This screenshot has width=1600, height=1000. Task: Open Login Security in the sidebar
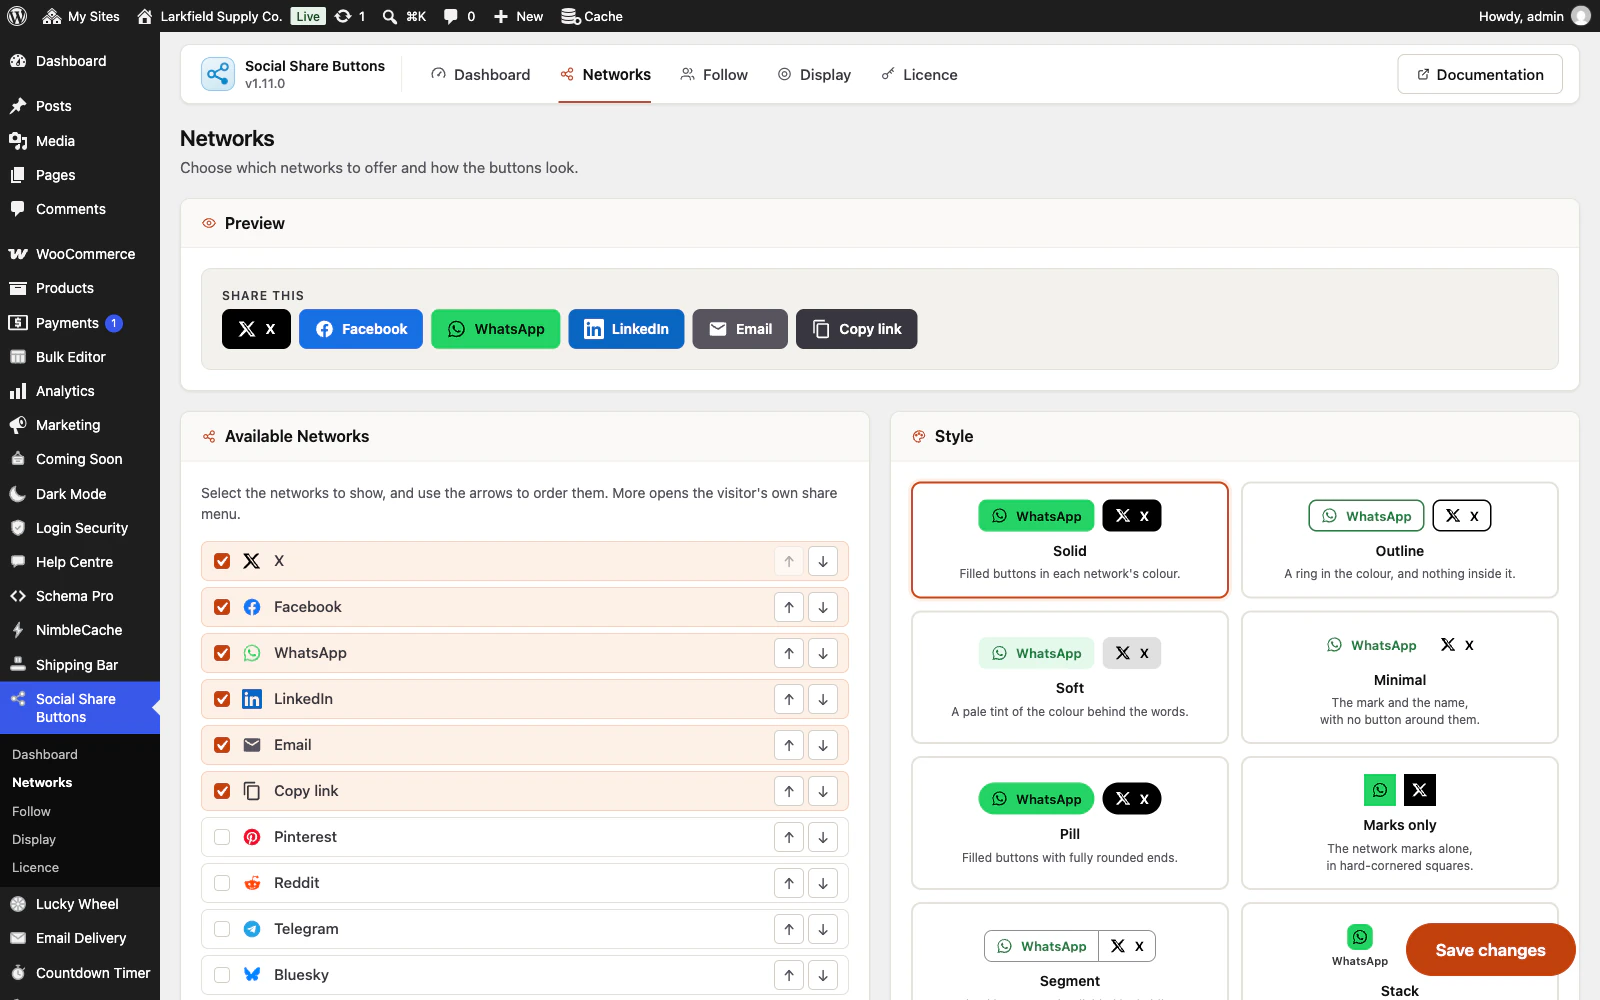(80, 528)
